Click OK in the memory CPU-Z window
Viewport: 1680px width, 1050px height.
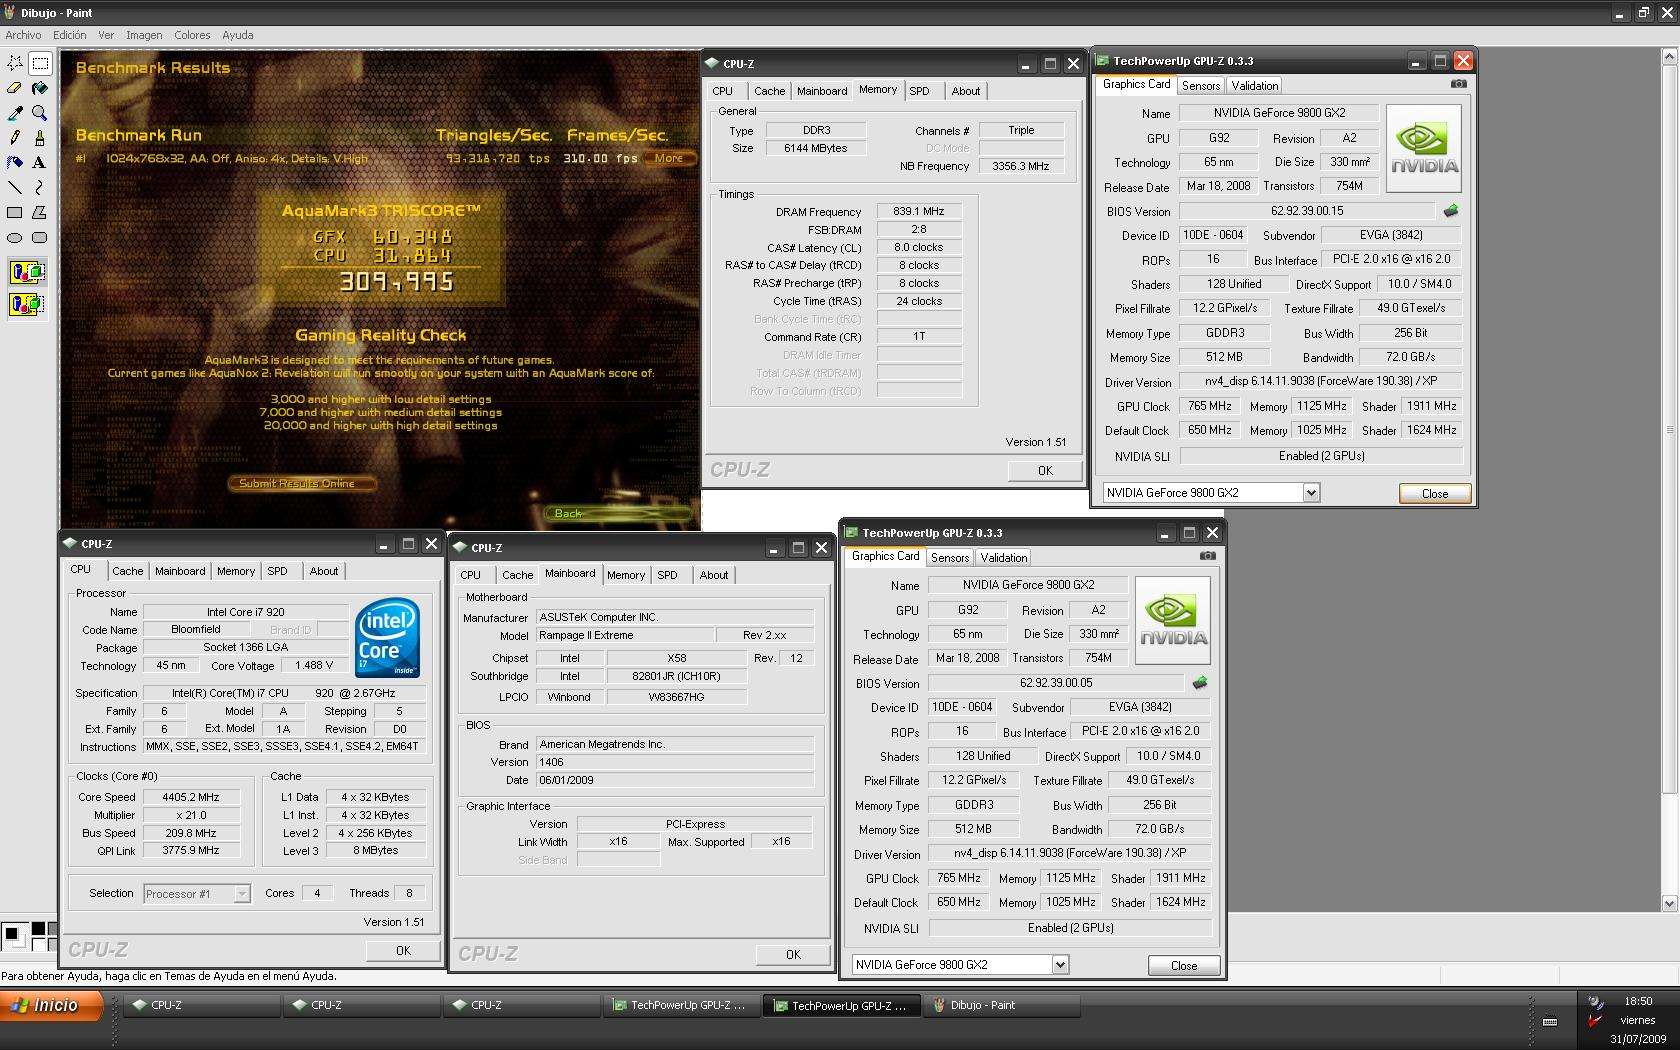tap(1045, 471)
